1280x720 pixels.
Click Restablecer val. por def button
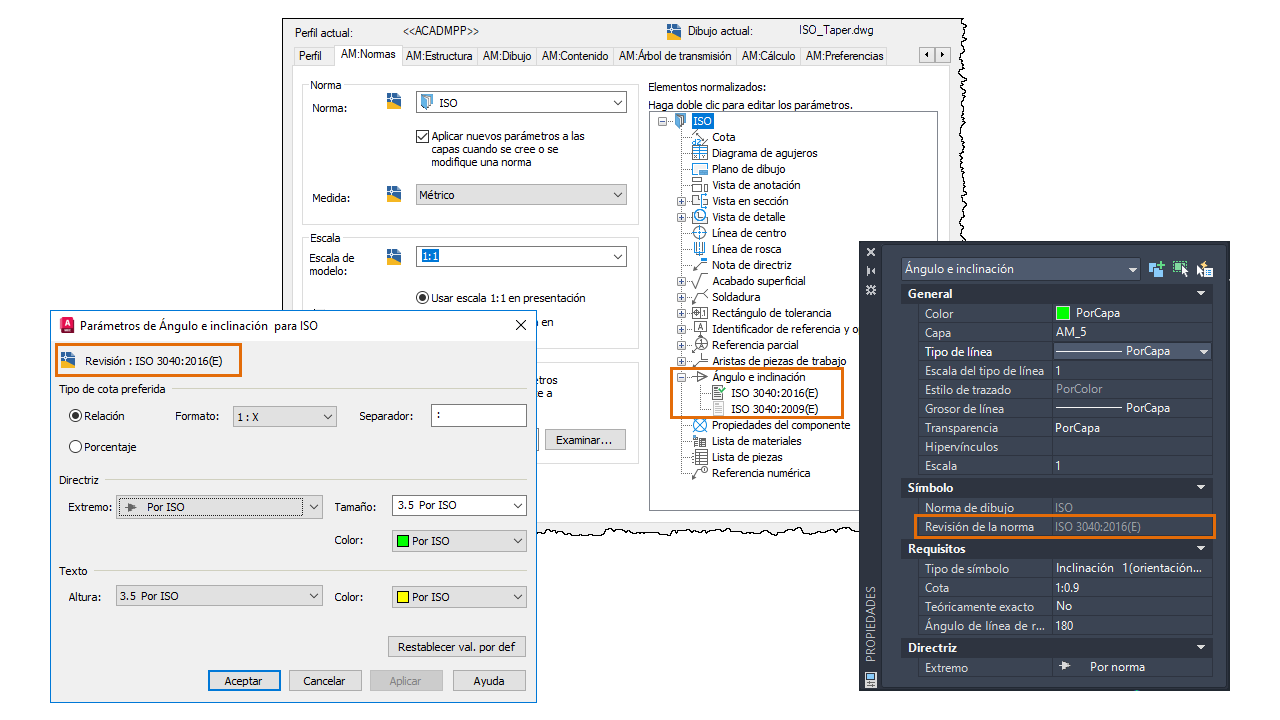click(457, 646)
